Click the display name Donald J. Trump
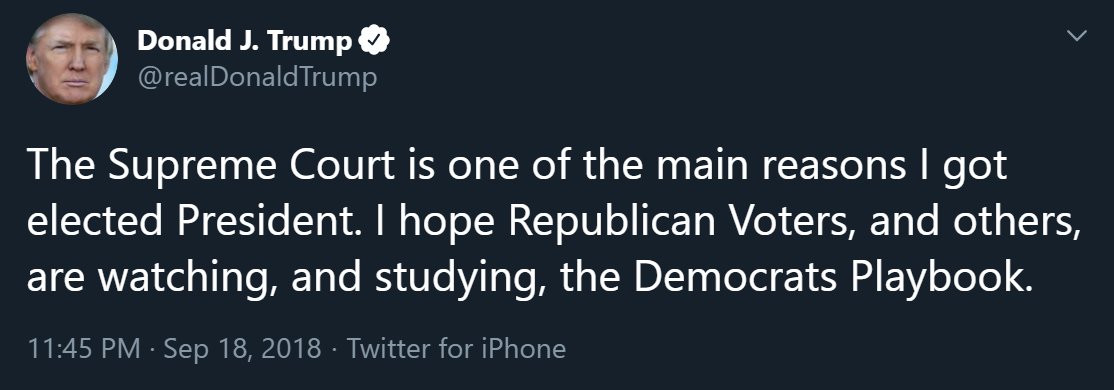The width and height of the screenshot is (1114, 390). 244,41
